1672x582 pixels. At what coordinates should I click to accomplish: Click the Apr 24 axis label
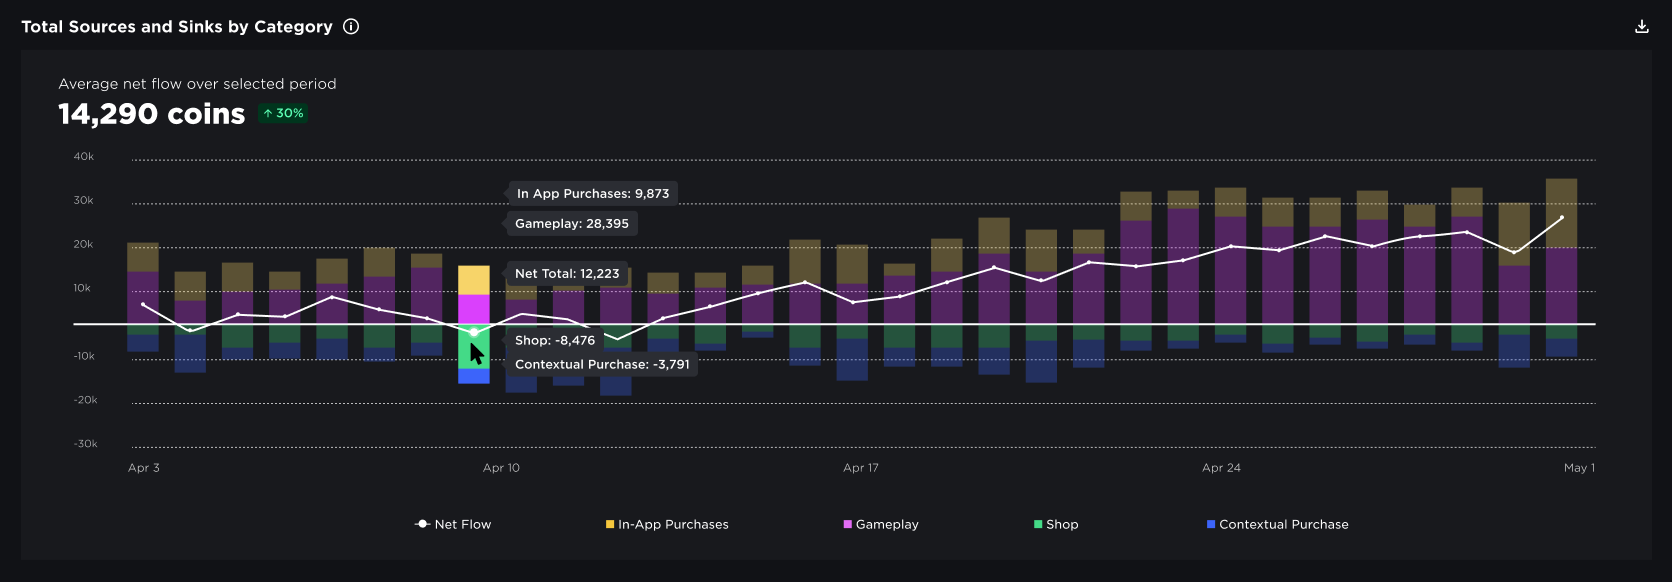click(1221, 468)
